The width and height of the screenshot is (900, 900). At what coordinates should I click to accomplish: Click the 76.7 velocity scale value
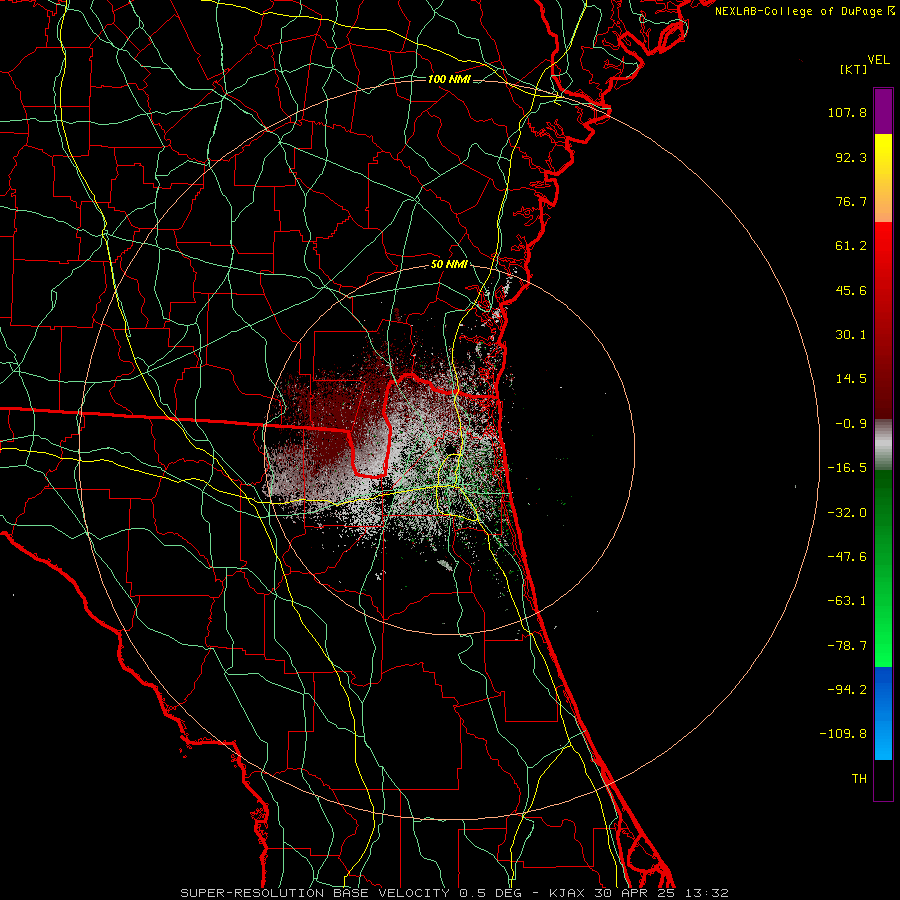tap(851, 201)
